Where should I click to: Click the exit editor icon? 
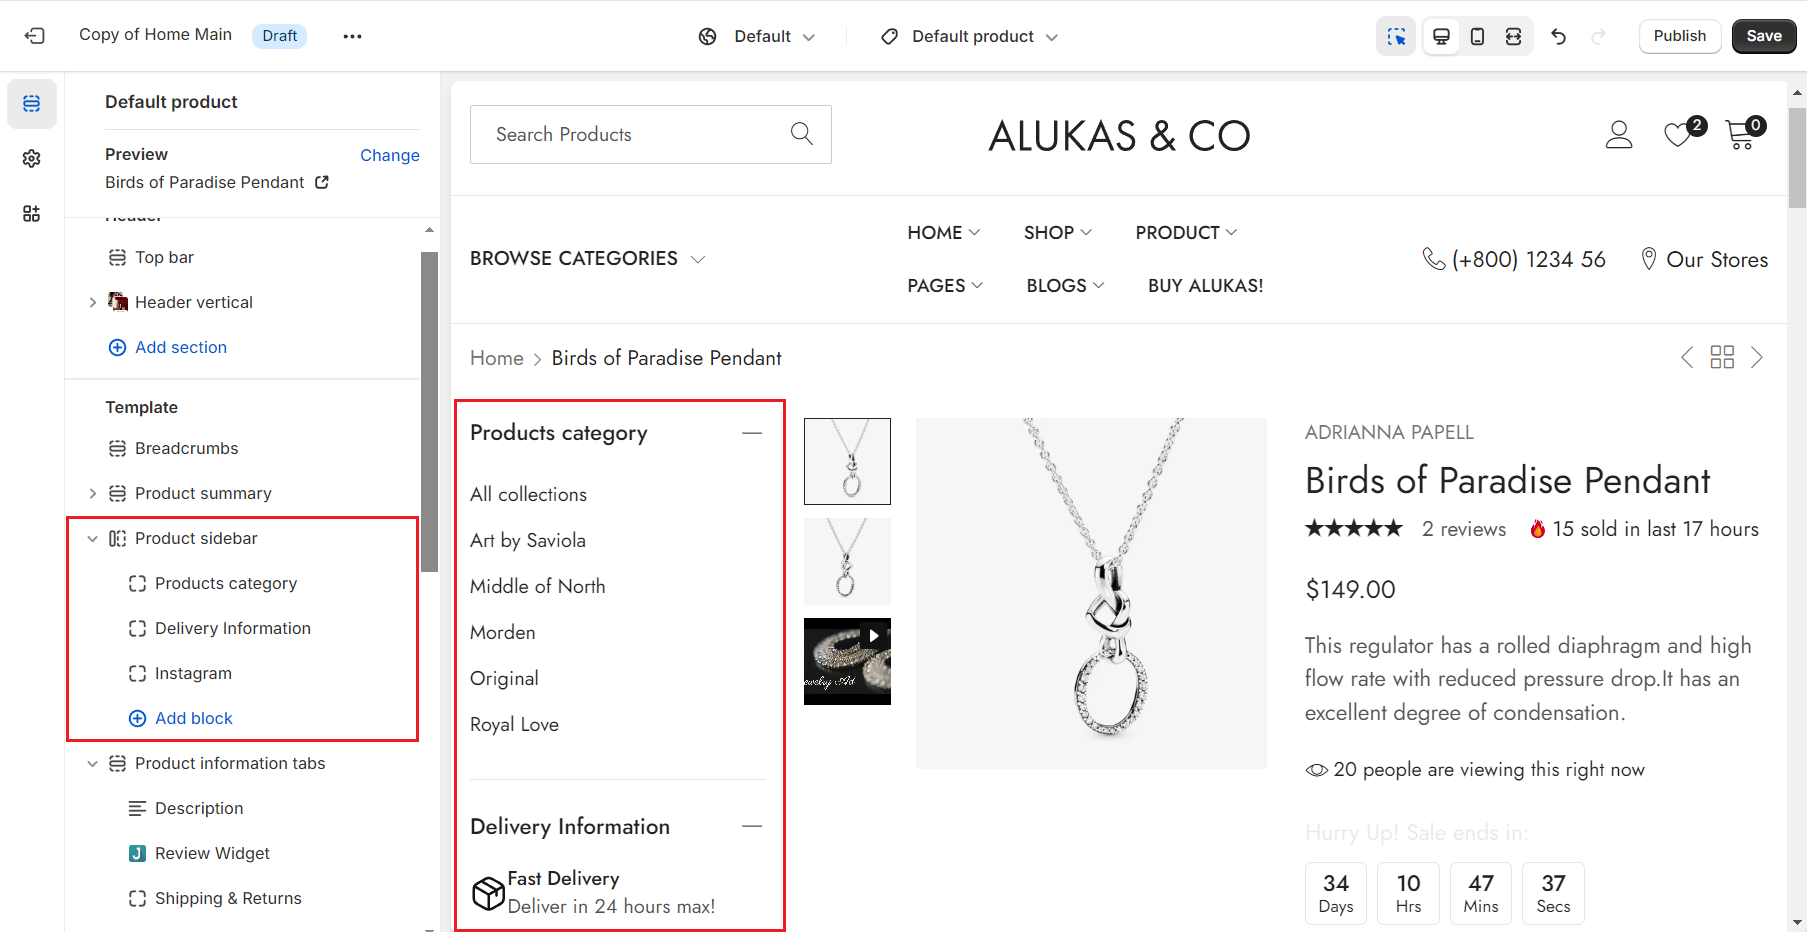(x=35, y=36)
